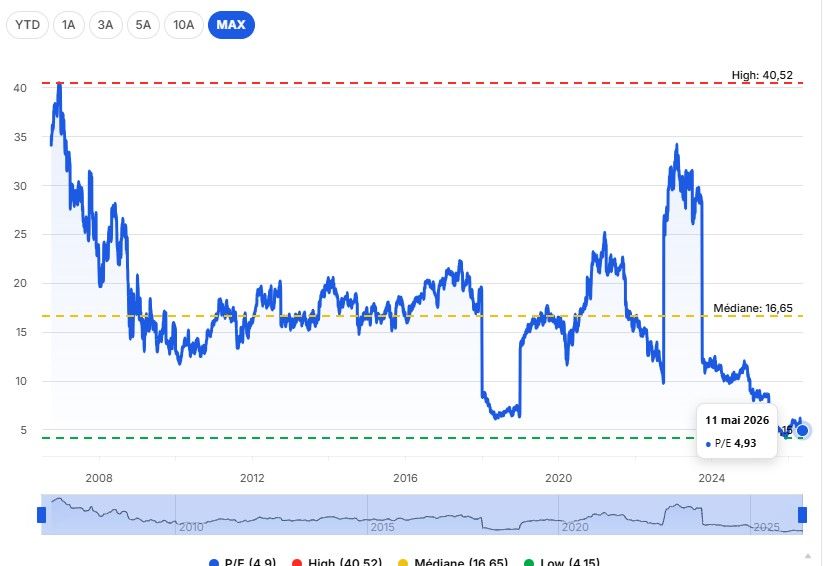Toggle the Médiane legend item
This screenshot has height=566, width=827.
click(x=453, y=562)
